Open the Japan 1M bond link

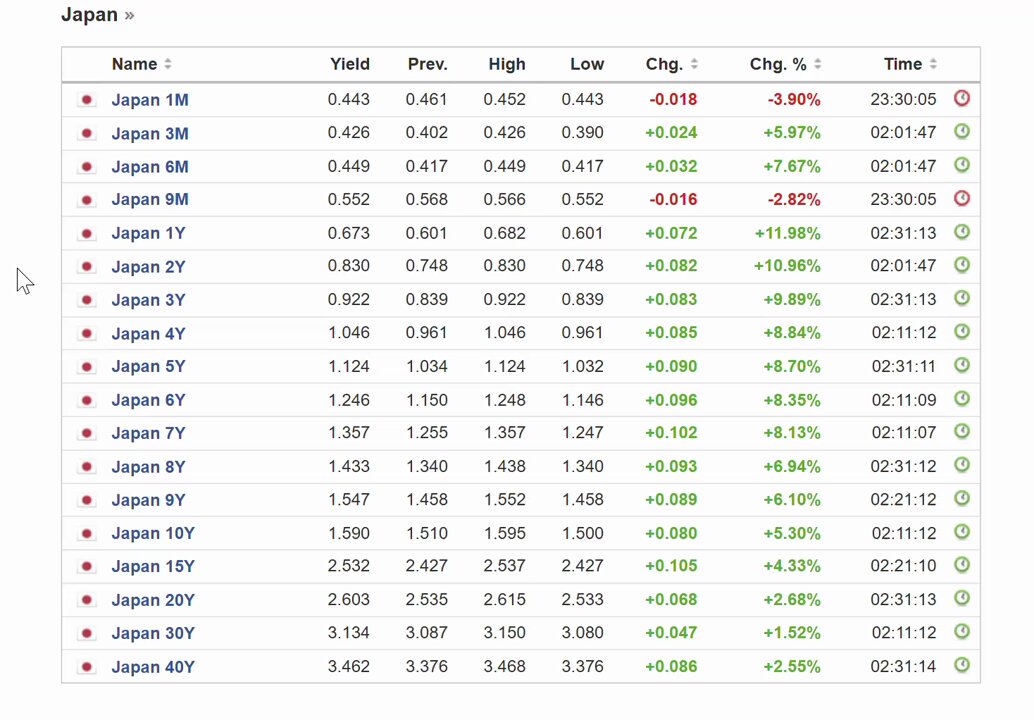(150, 100)
